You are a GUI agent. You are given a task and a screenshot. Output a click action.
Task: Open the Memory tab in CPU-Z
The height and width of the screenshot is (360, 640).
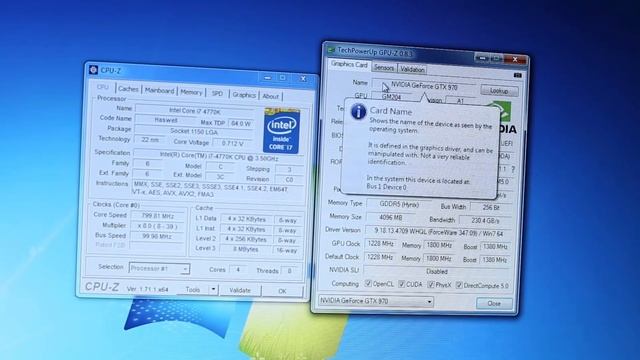click(191, 92)
